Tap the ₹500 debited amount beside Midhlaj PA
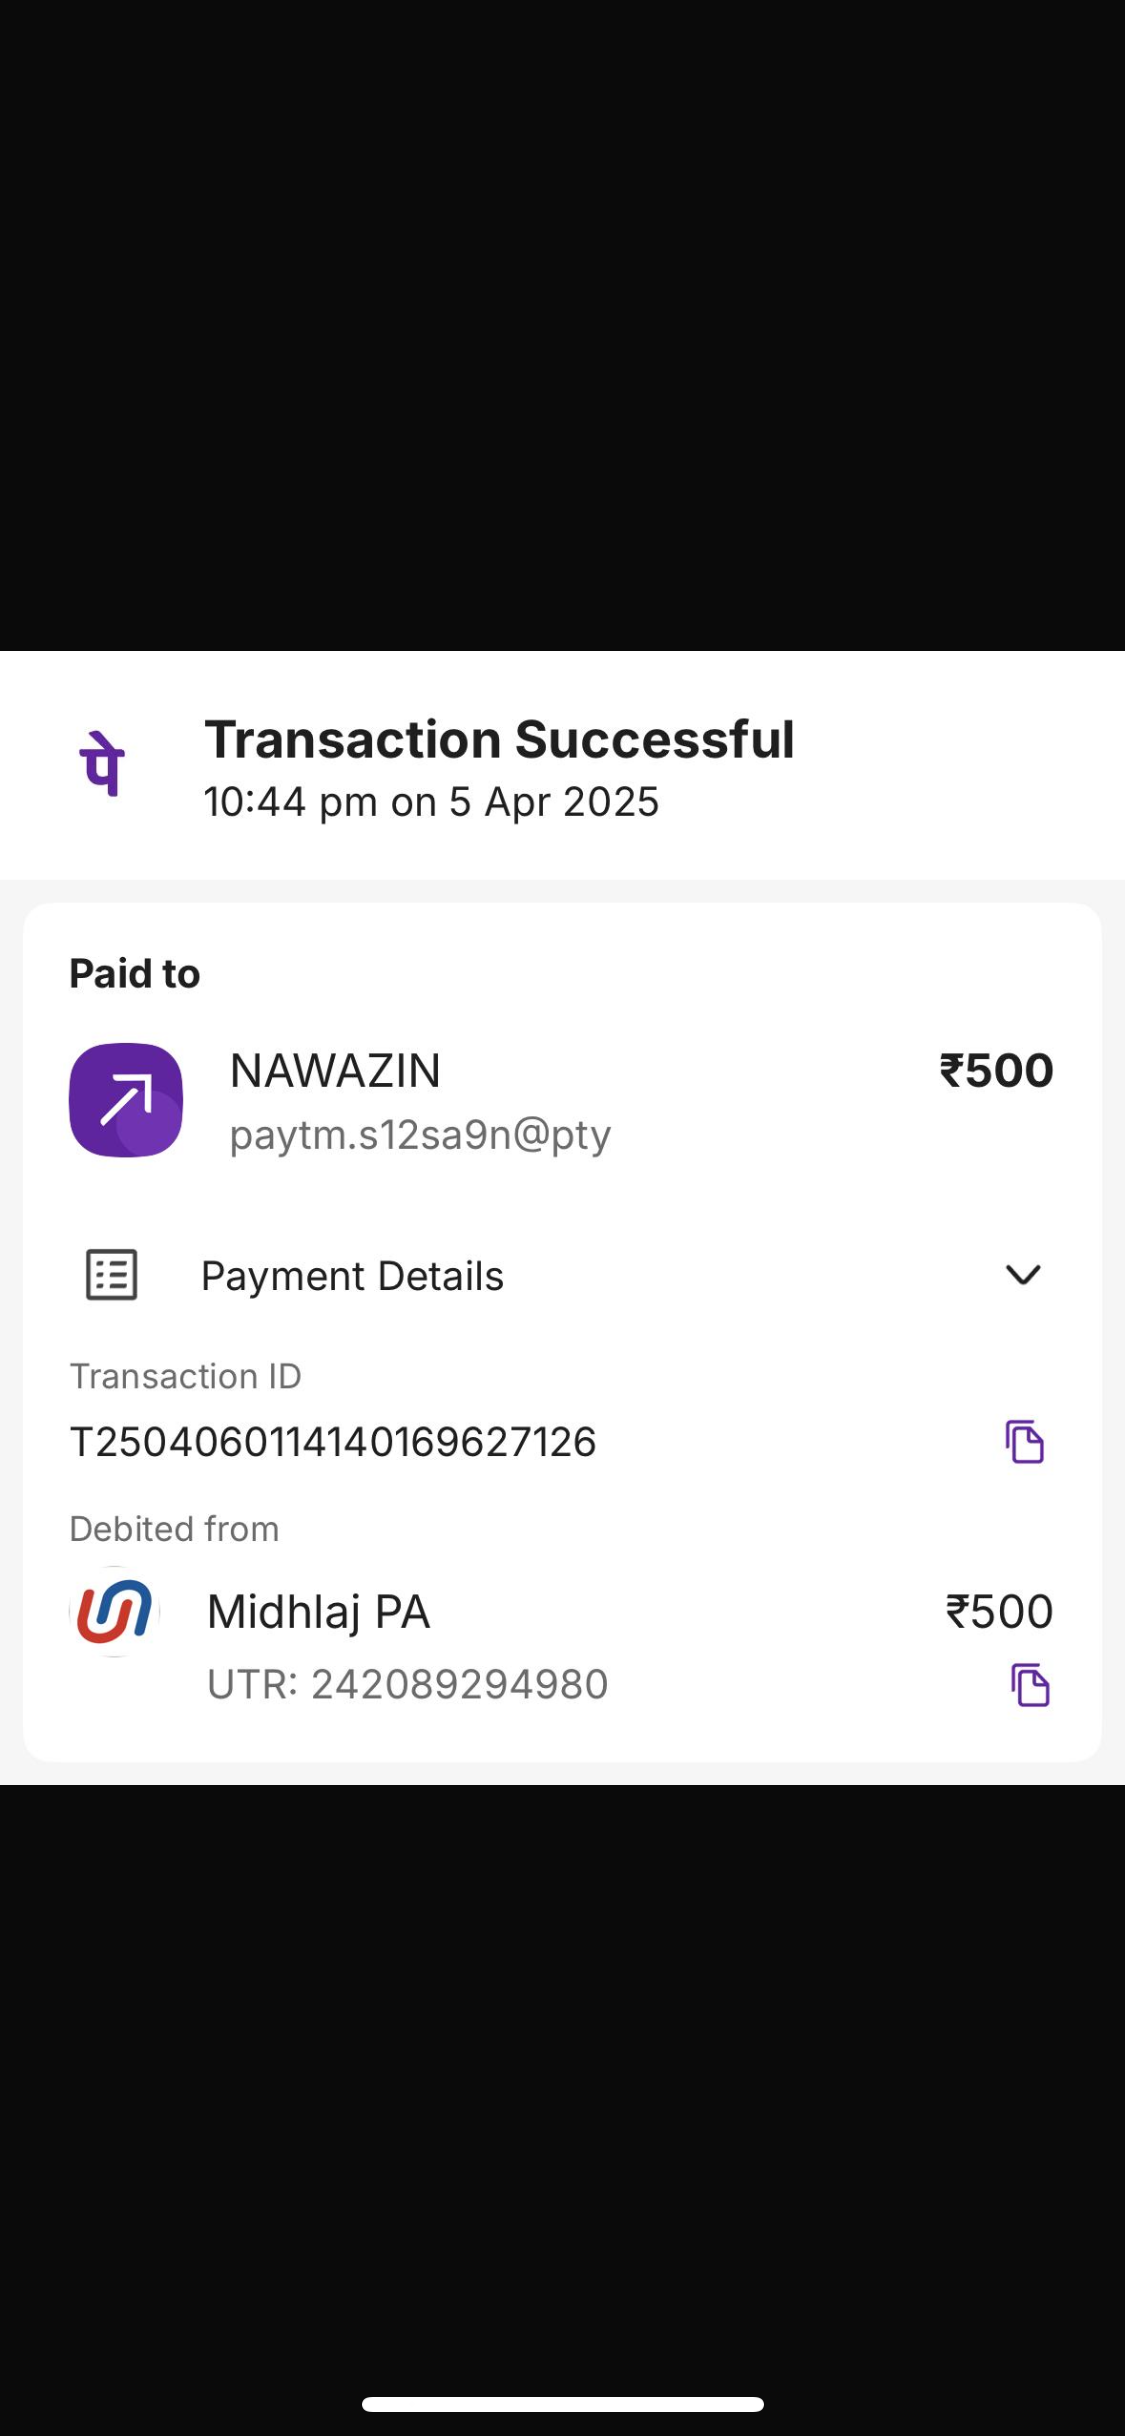This screenshot has width=1125, height=2436. [999, 1612]
